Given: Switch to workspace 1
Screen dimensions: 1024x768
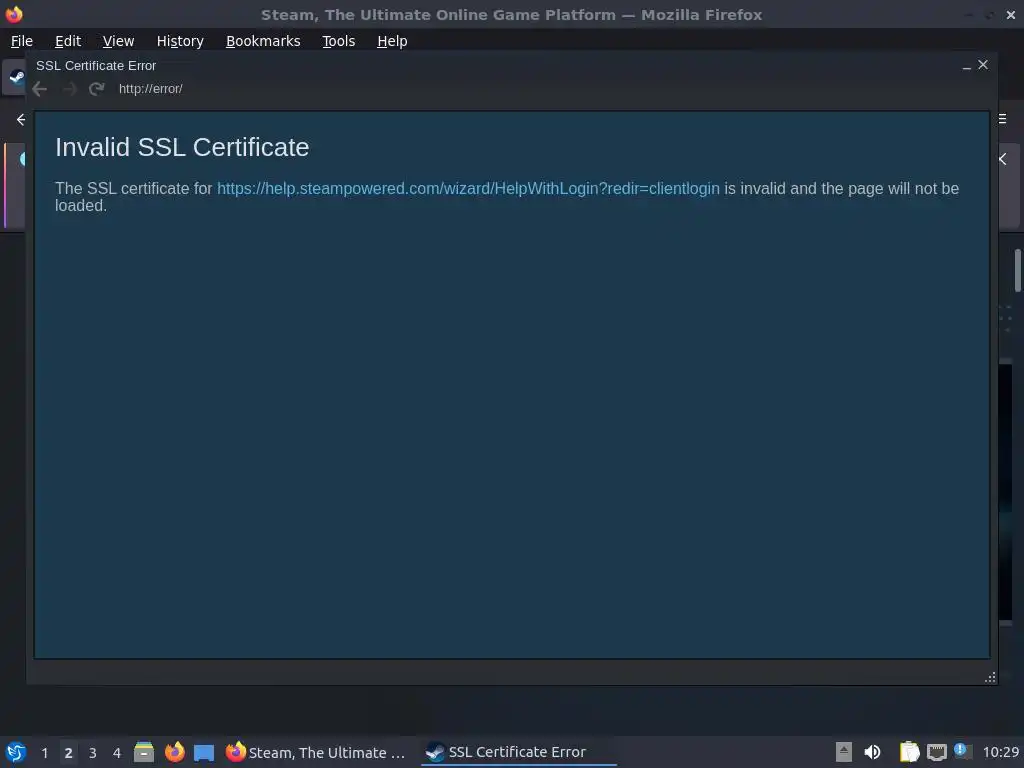Looking at the screenshot, I should tap(44, 753).
